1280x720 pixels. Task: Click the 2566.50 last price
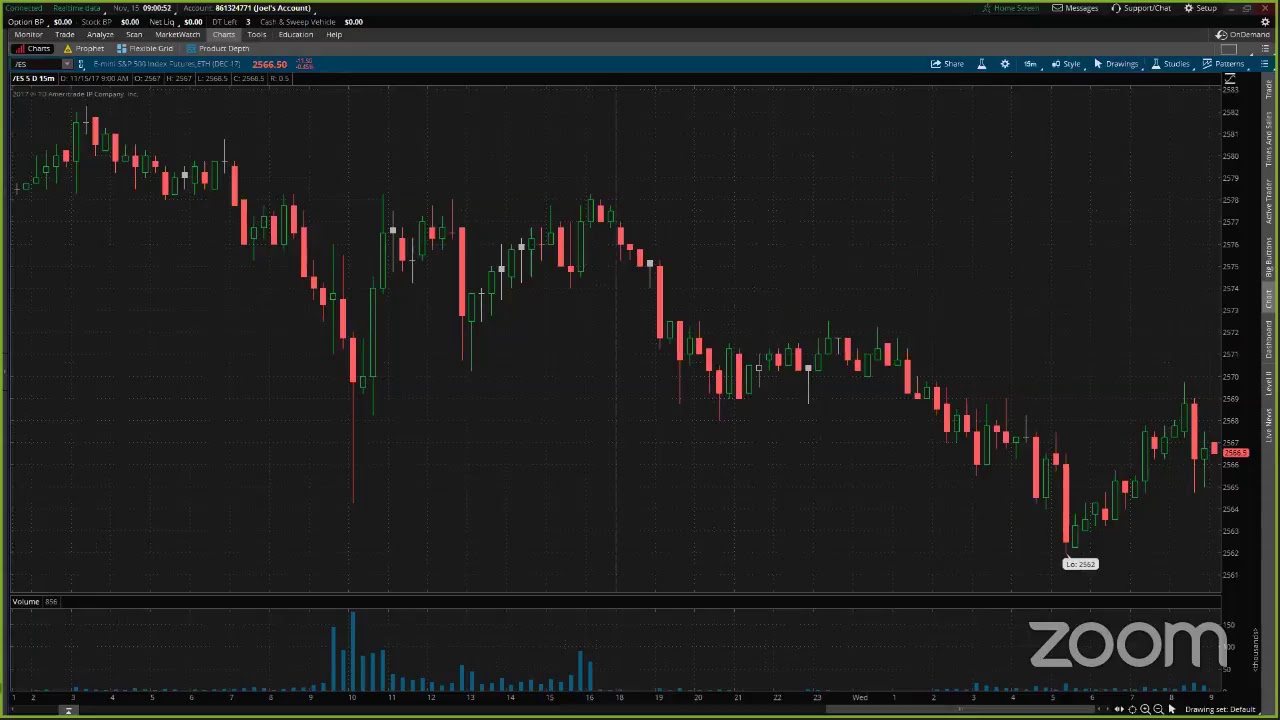click(x=269, y=64)
